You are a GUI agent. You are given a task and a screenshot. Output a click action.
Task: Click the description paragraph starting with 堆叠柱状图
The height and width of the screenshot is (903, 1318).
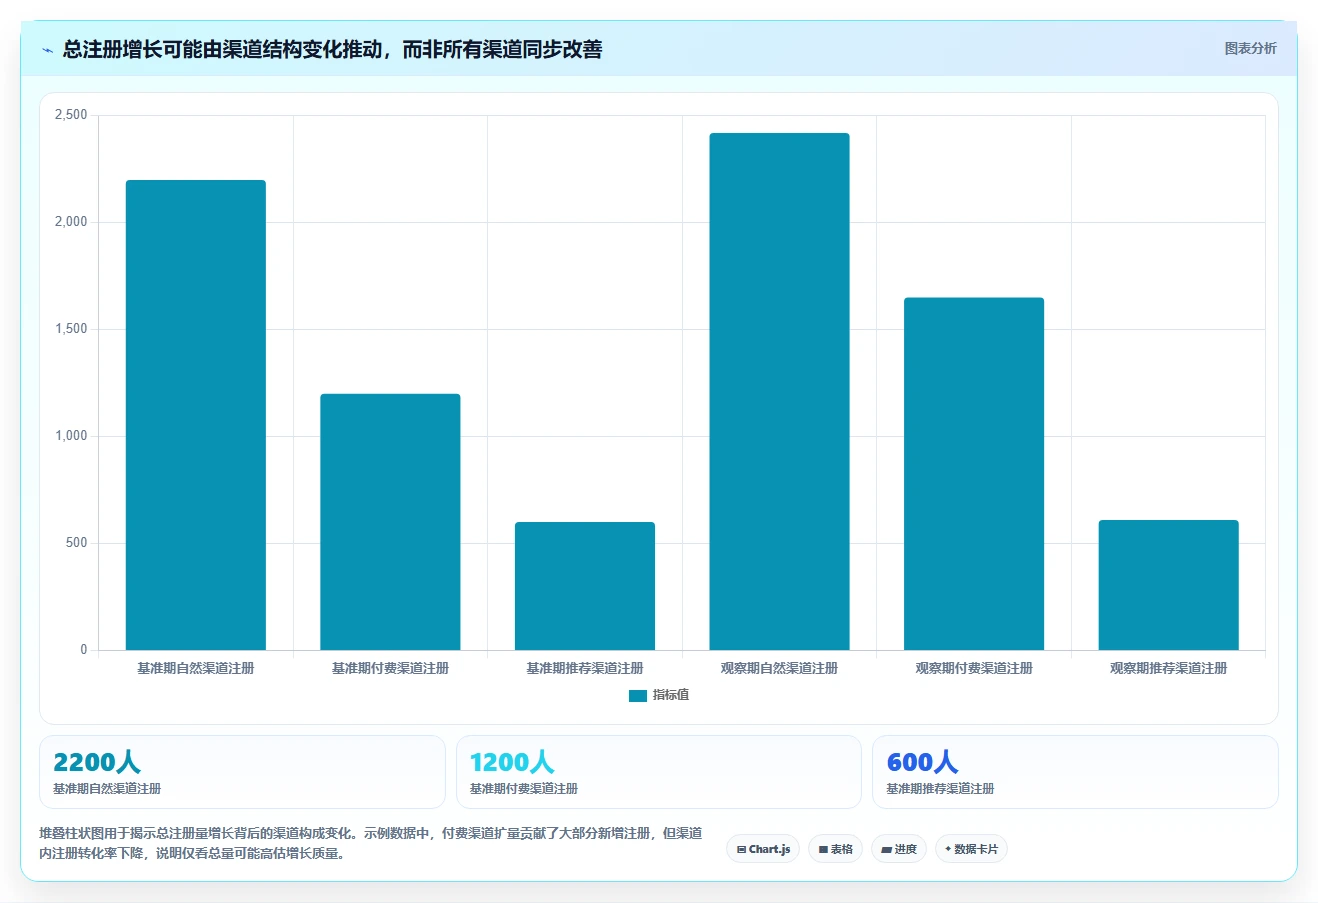(370, 843)
